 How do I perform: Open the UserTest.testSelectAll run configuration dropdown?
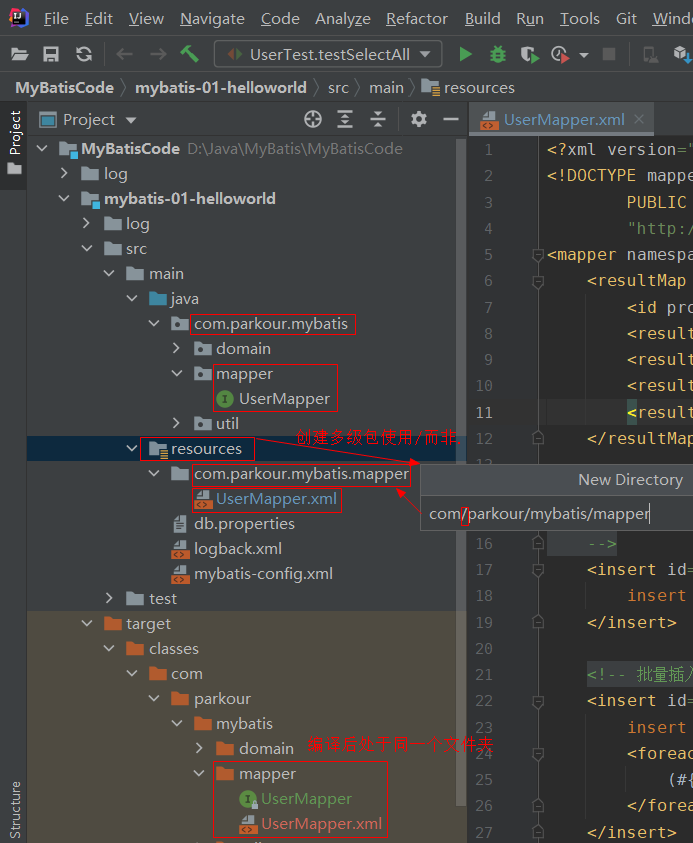click(328, 54)
